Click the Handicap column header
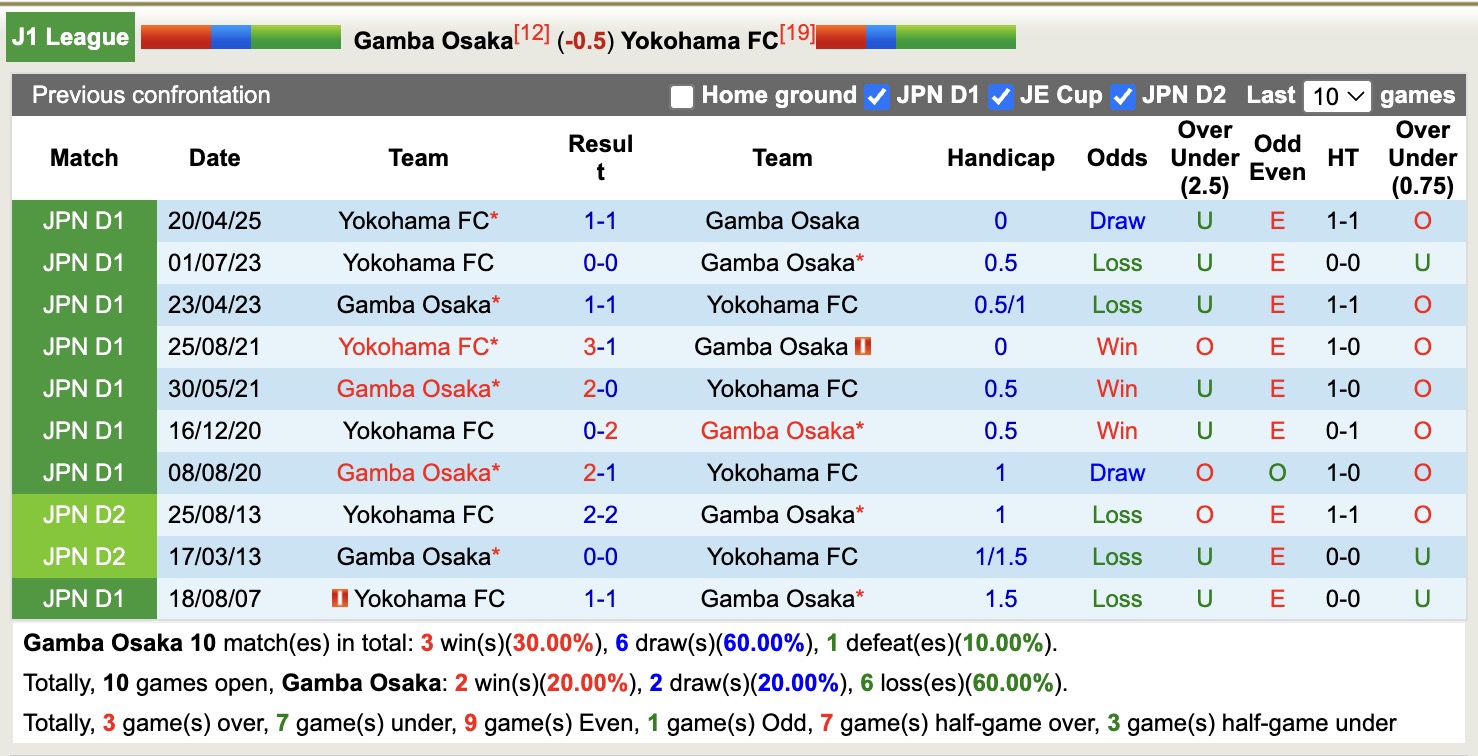Viewport: 1478px width, 756px height. (1000, 157)
